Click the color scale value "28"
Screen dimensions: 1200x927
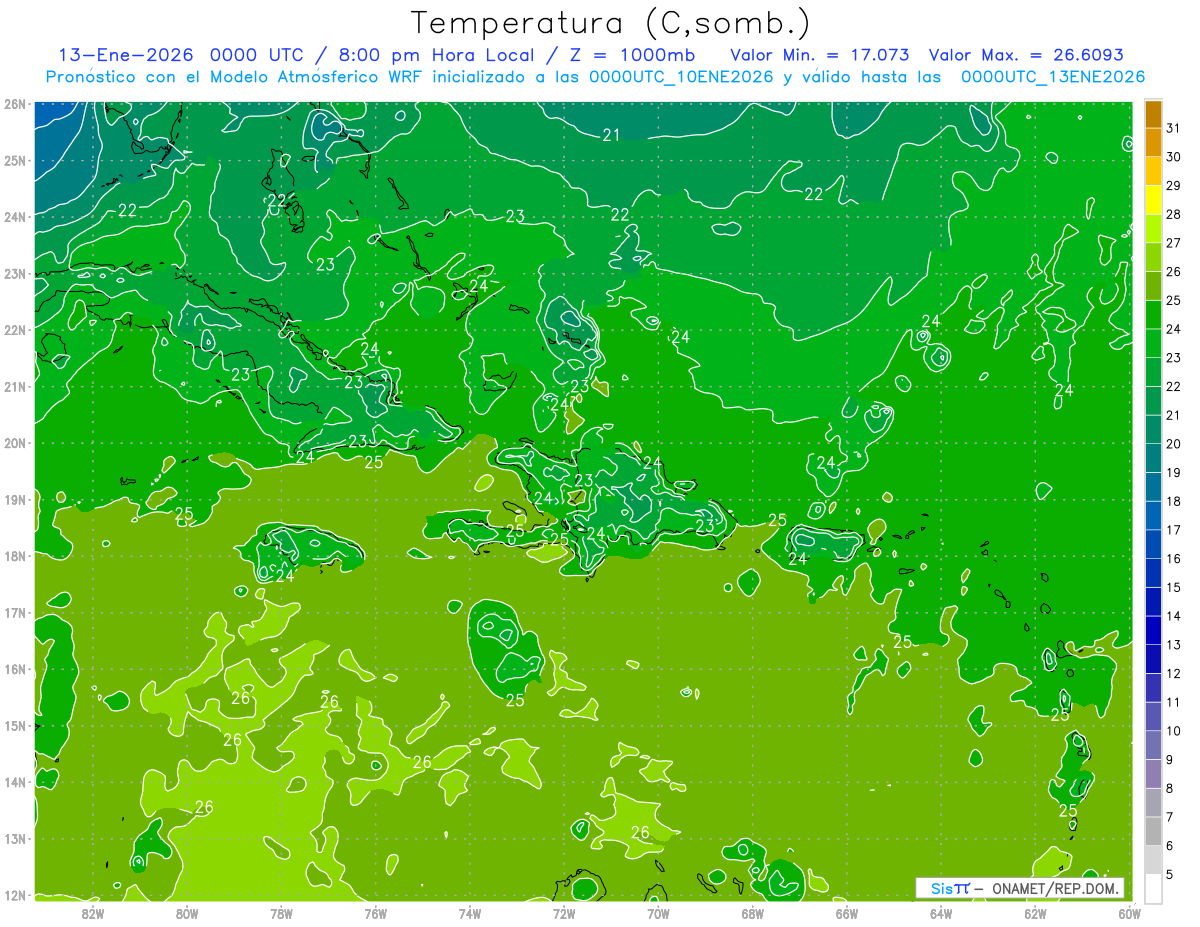click(x=1173, y=214)
